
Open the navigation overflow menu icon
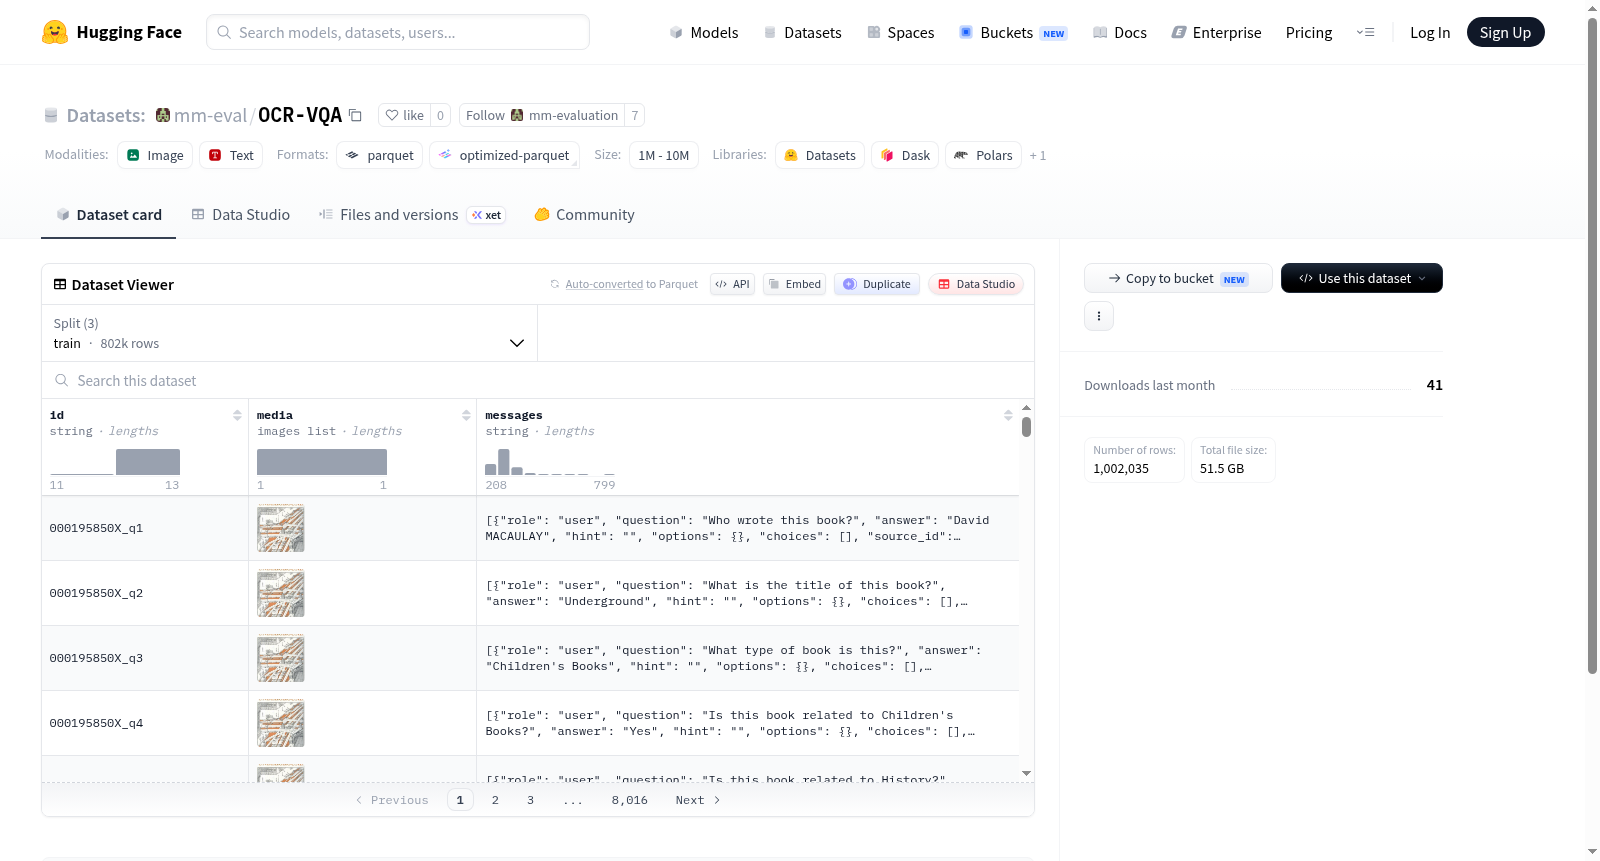(x=1365, y=32)
